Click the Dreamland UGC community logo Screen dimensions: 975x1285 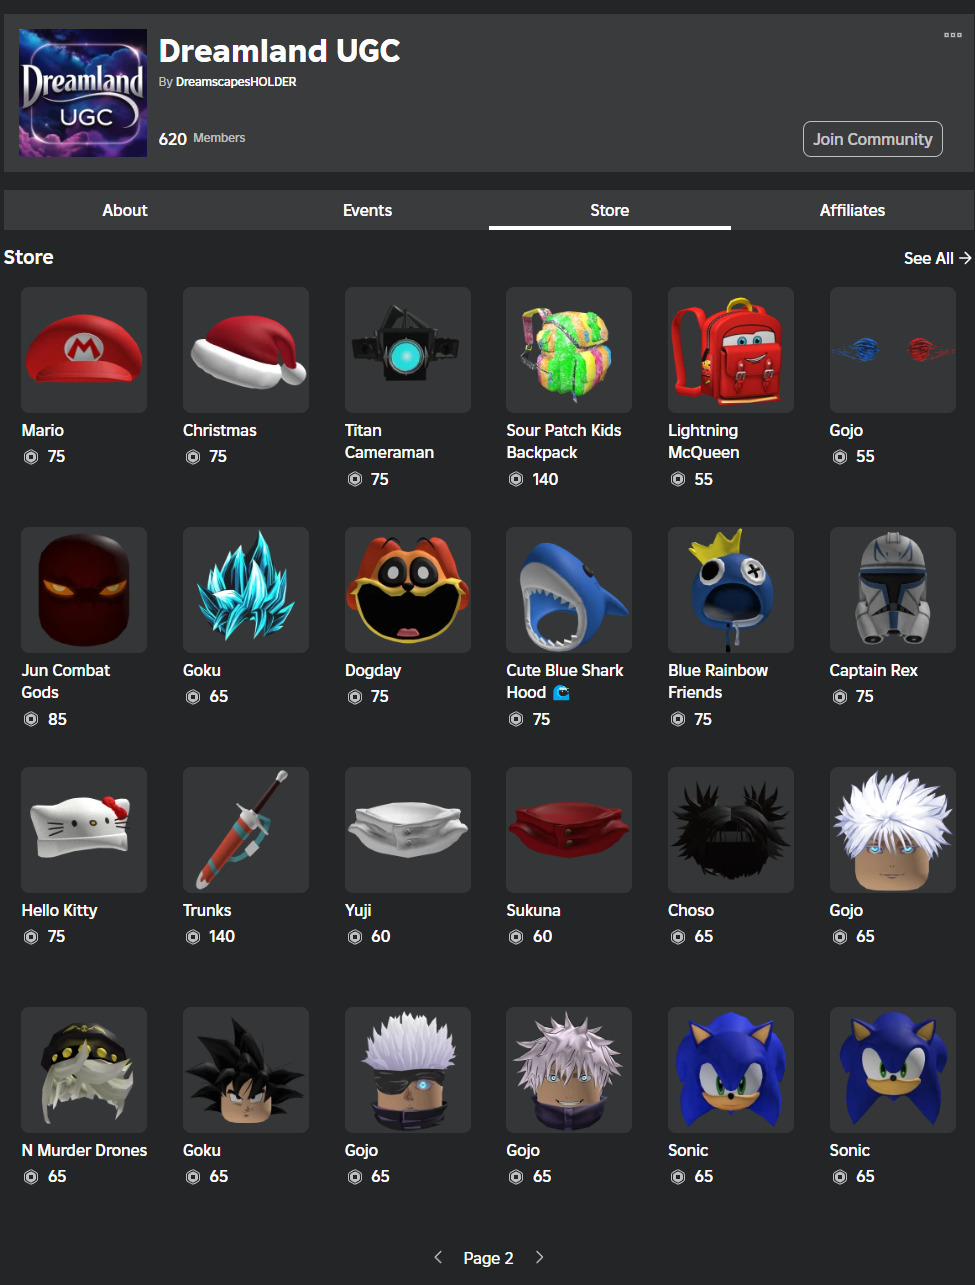[x=83, y=93]
